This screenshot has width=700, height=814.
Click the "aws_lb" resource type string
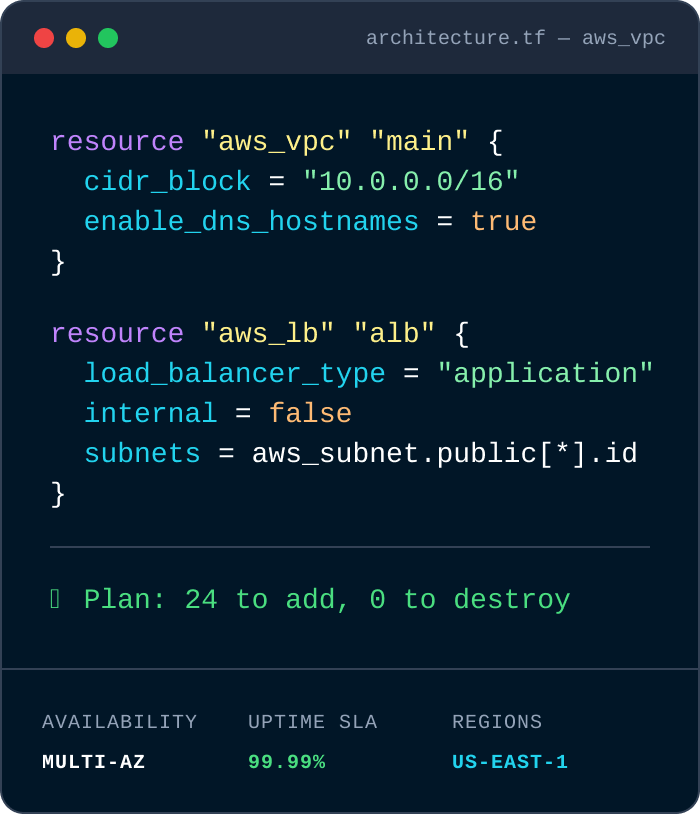tap(268, 333)
